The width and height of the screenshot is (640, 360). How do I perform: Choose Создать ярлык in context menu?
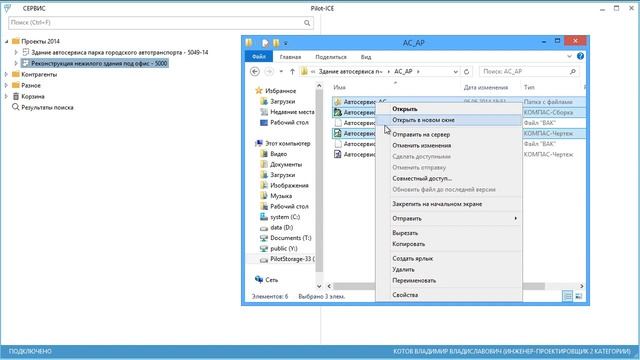[449, 258]
